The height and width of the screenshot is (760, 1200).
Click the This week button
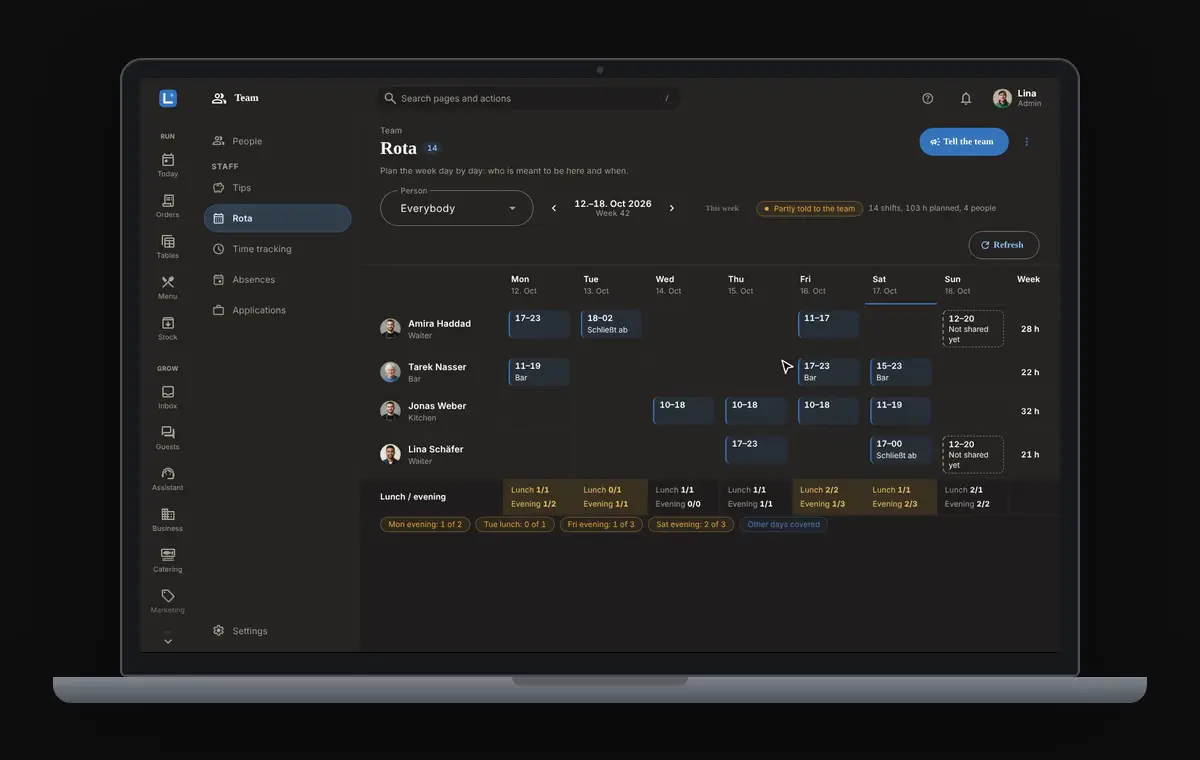click(x=722, y=209)
